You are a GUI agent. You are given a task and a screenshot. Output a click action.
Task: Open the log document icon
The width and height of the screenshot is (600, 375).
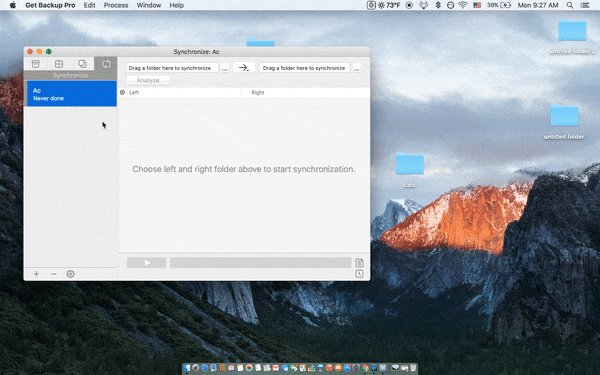(x=359, y=263)
